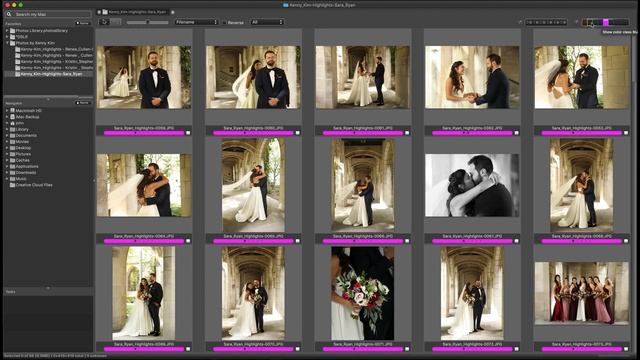Select the Kenny_Kim-Highlights-Sara_Ryan favorite folder
The height and width of the screenshot is (360, 640).
pos(49,74)
